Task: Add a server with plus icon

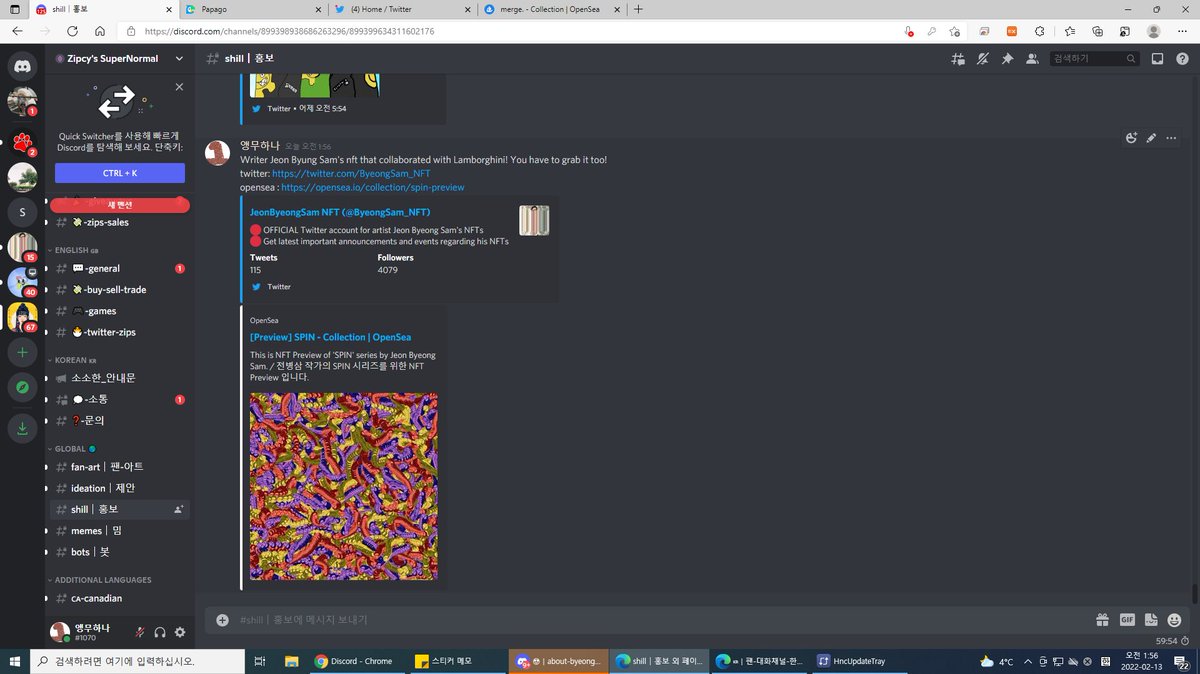Action: (x=22, y=352)
